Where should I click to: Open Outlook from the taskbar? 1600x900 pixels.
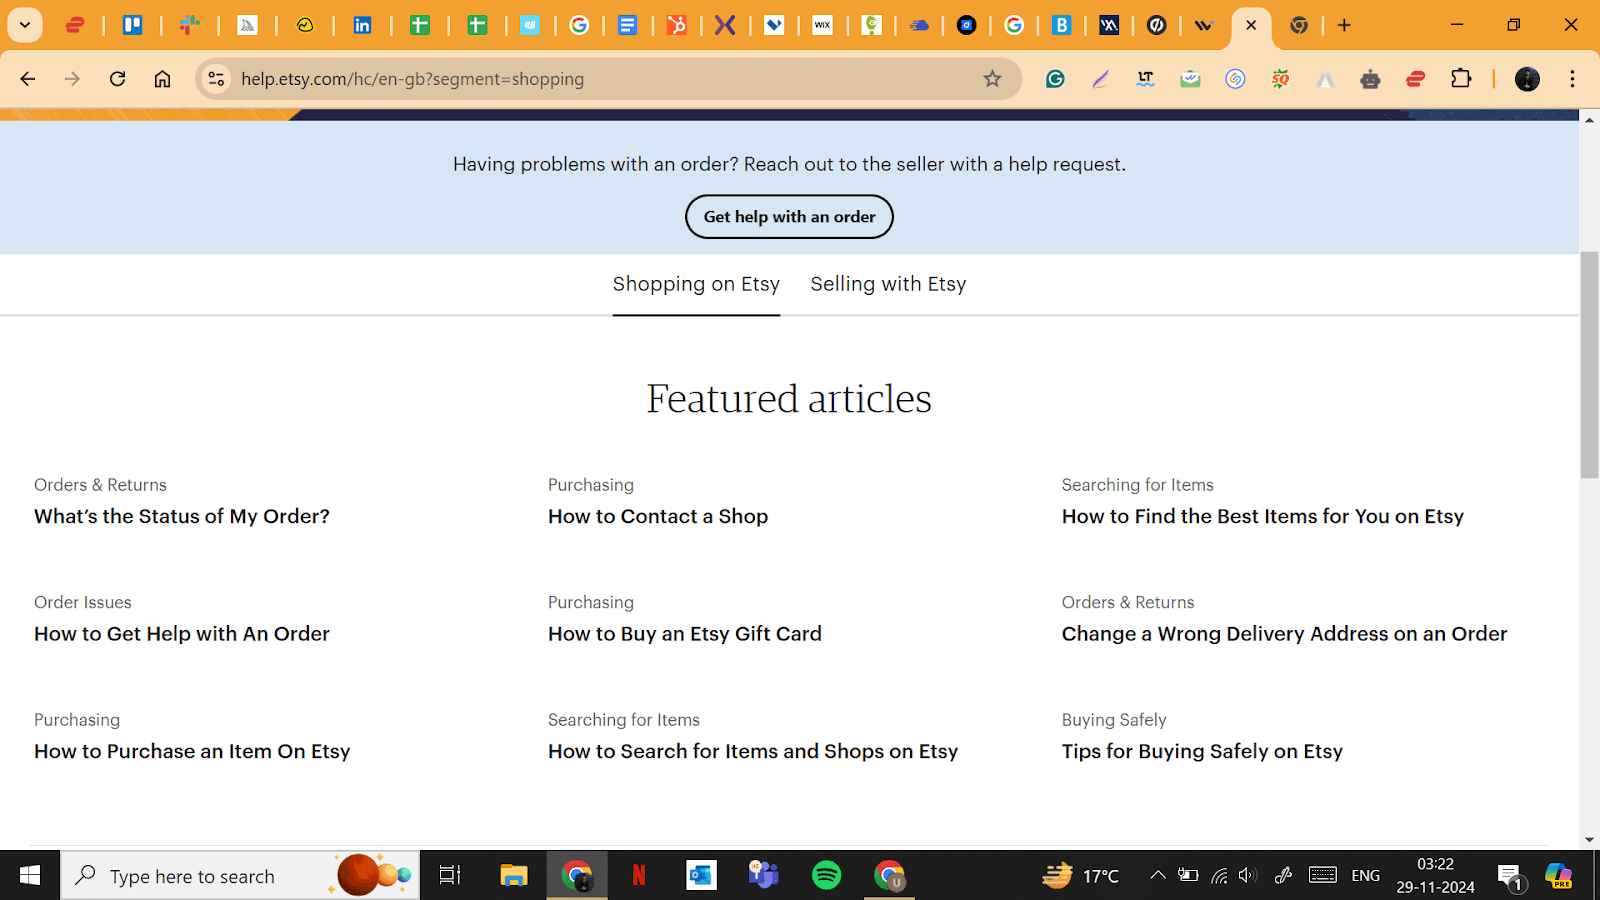point(701,876)
